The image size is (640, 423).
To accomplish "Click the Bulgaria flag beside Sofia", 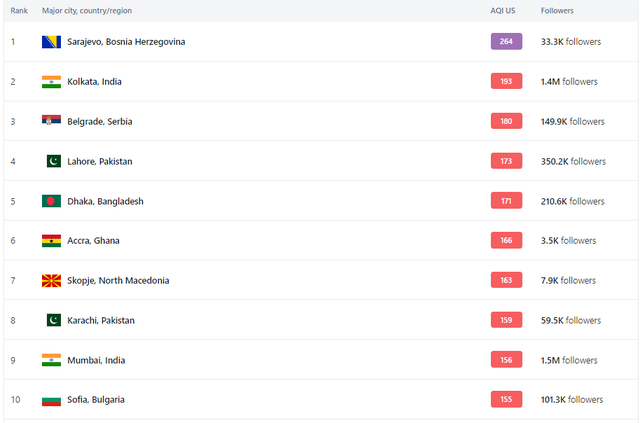I will coord(51,400).
